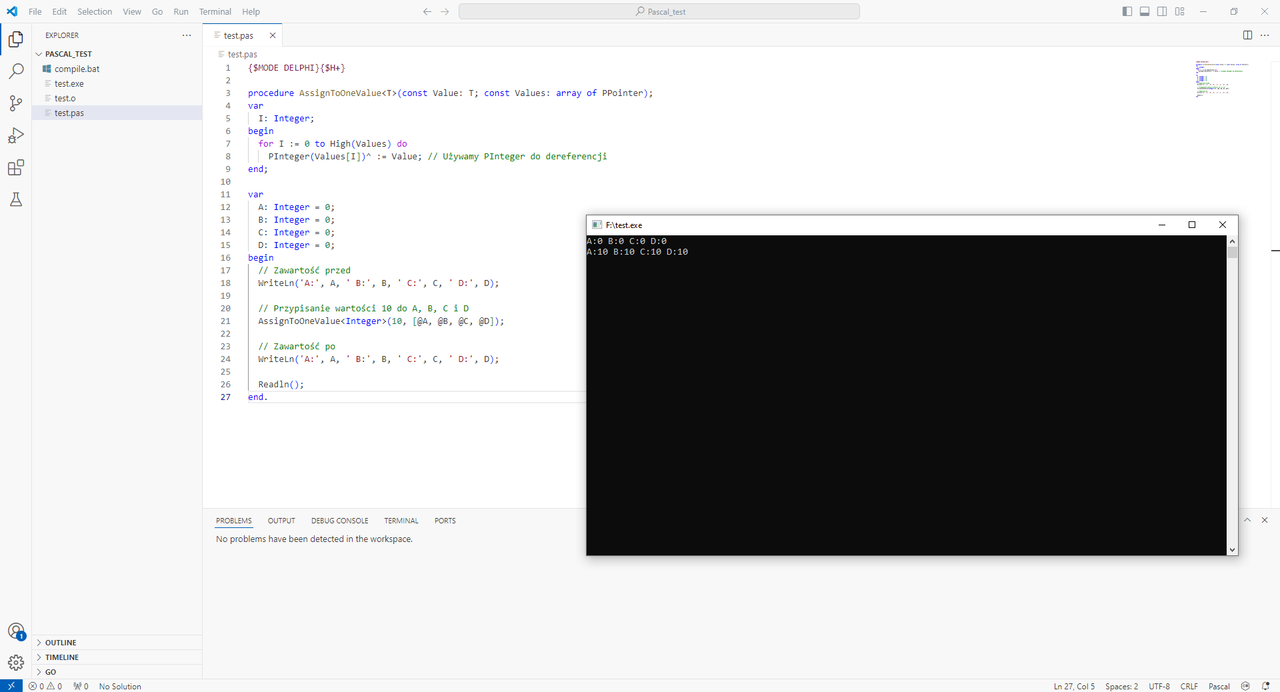Toggle bottom panel layout icon
This screenshot has width=1280, height=692.
click(x=1145, y=11)
